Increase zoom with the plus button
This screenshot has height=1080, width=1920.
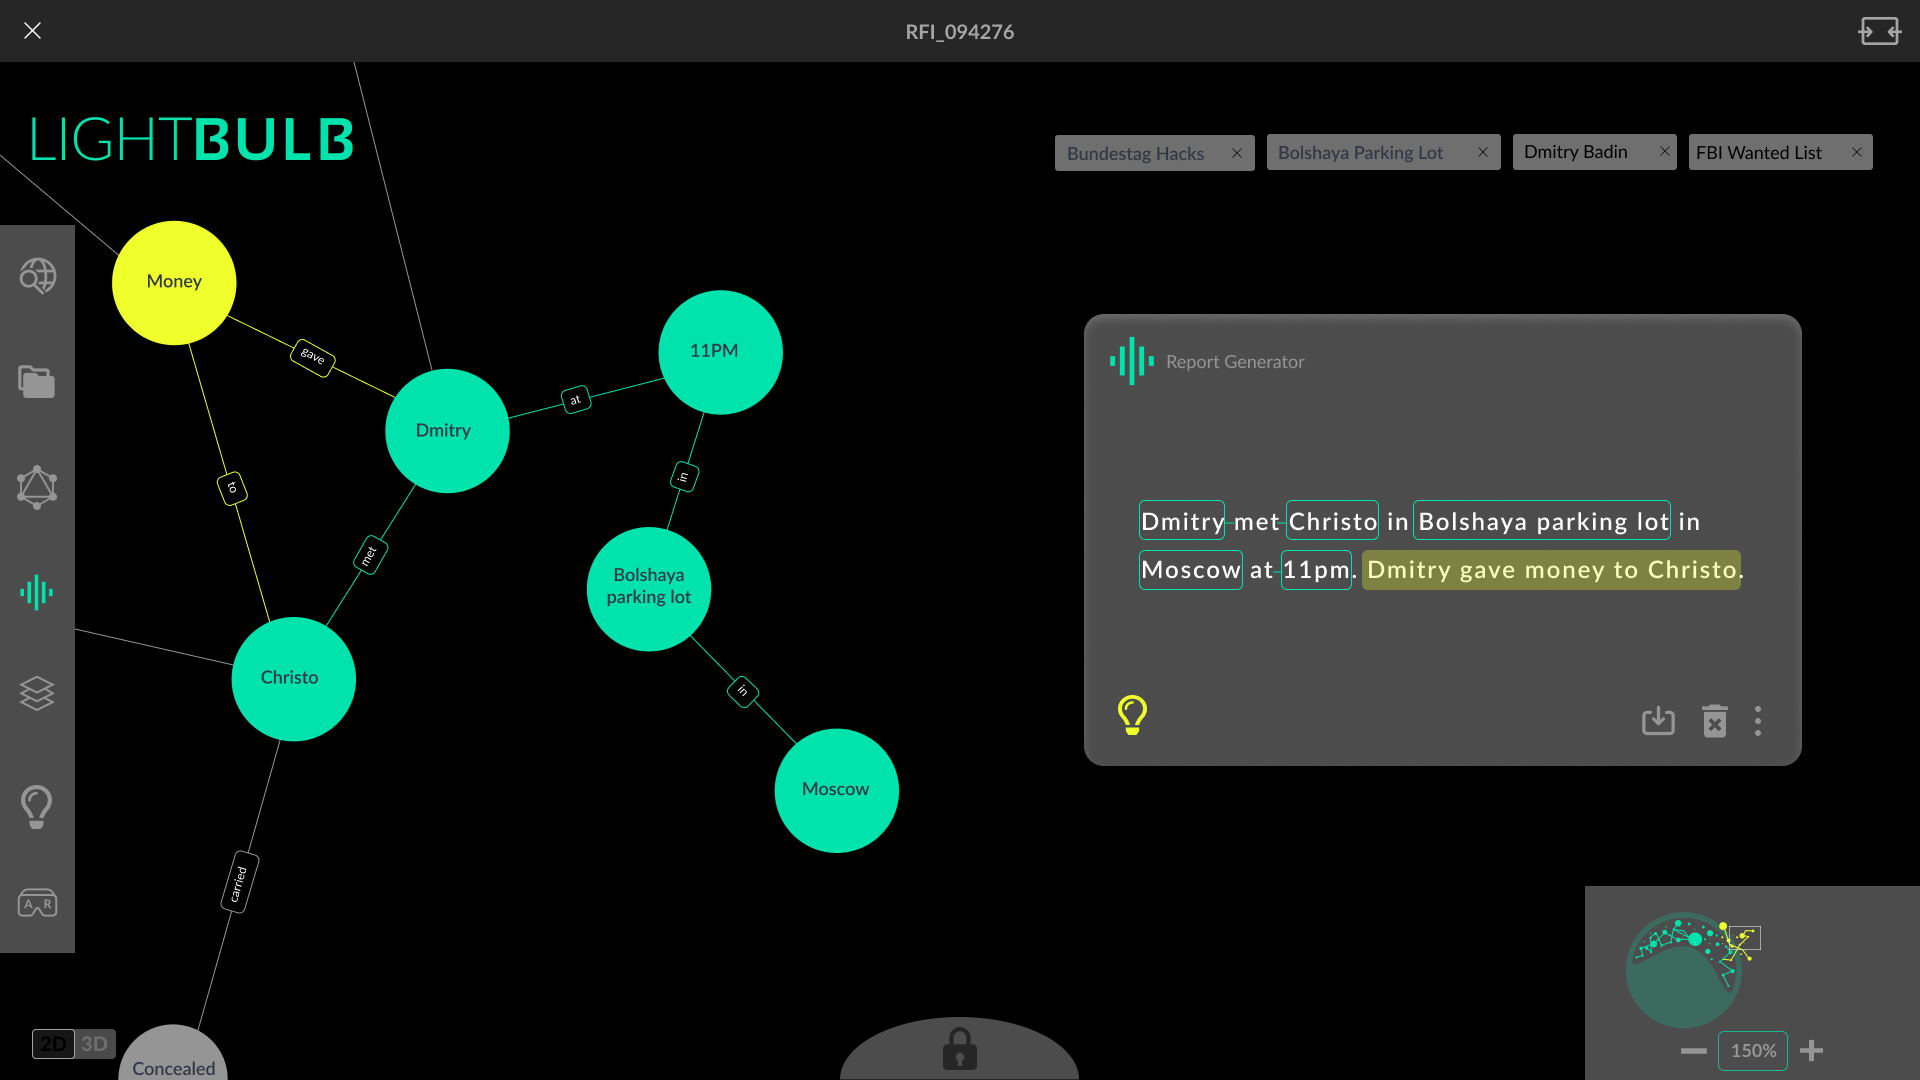click(1811, 1050)
